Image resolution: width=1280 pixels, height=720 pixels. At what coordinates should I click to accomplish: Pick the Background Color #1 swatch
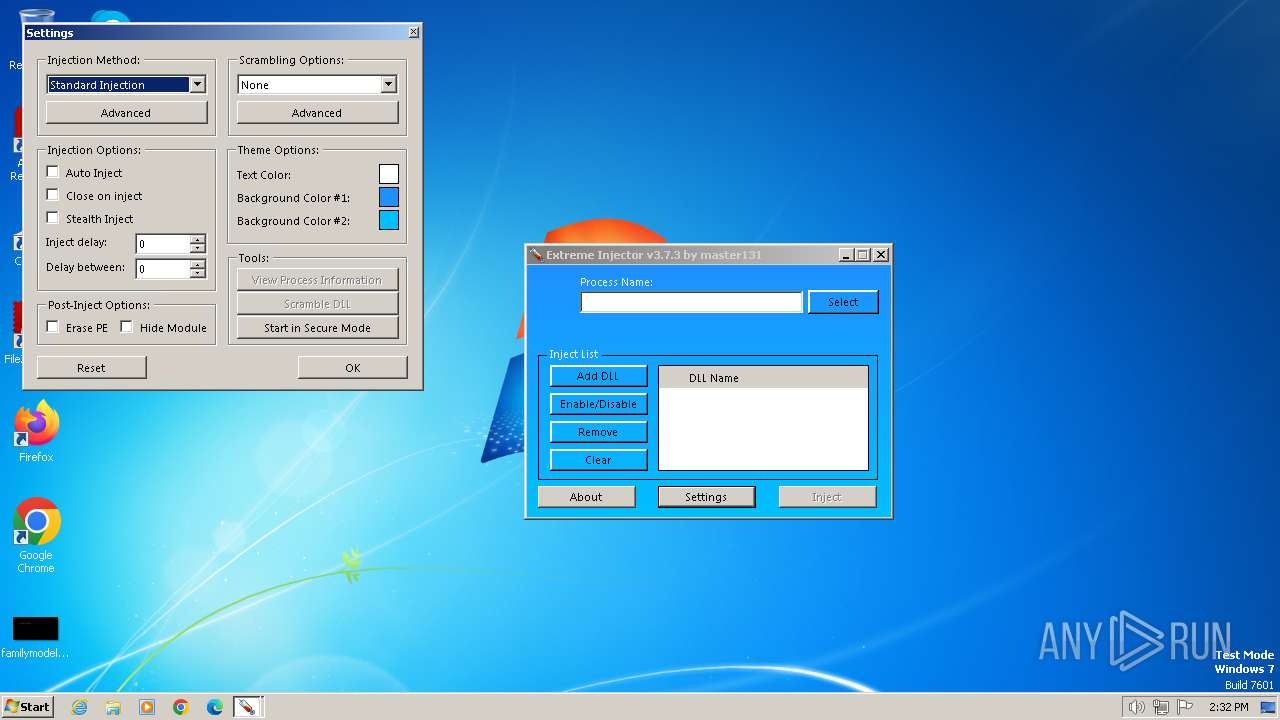tap(389, 197)
